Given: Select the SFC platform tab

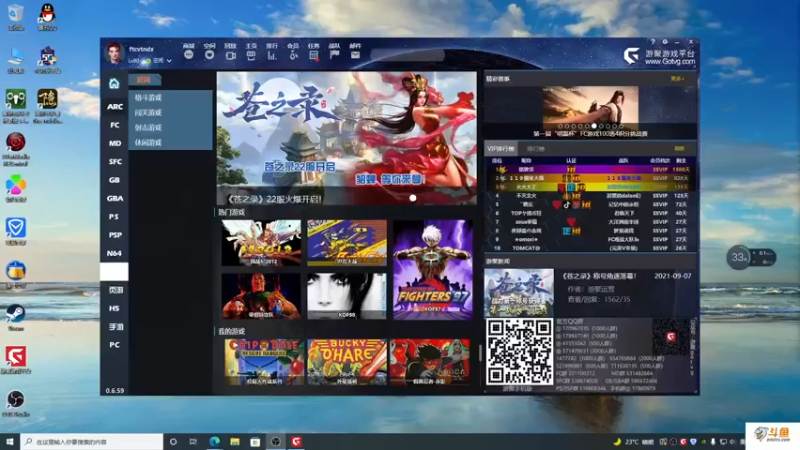Looking at the screenshot, I should pyautogui.click(x=114, y=162).
